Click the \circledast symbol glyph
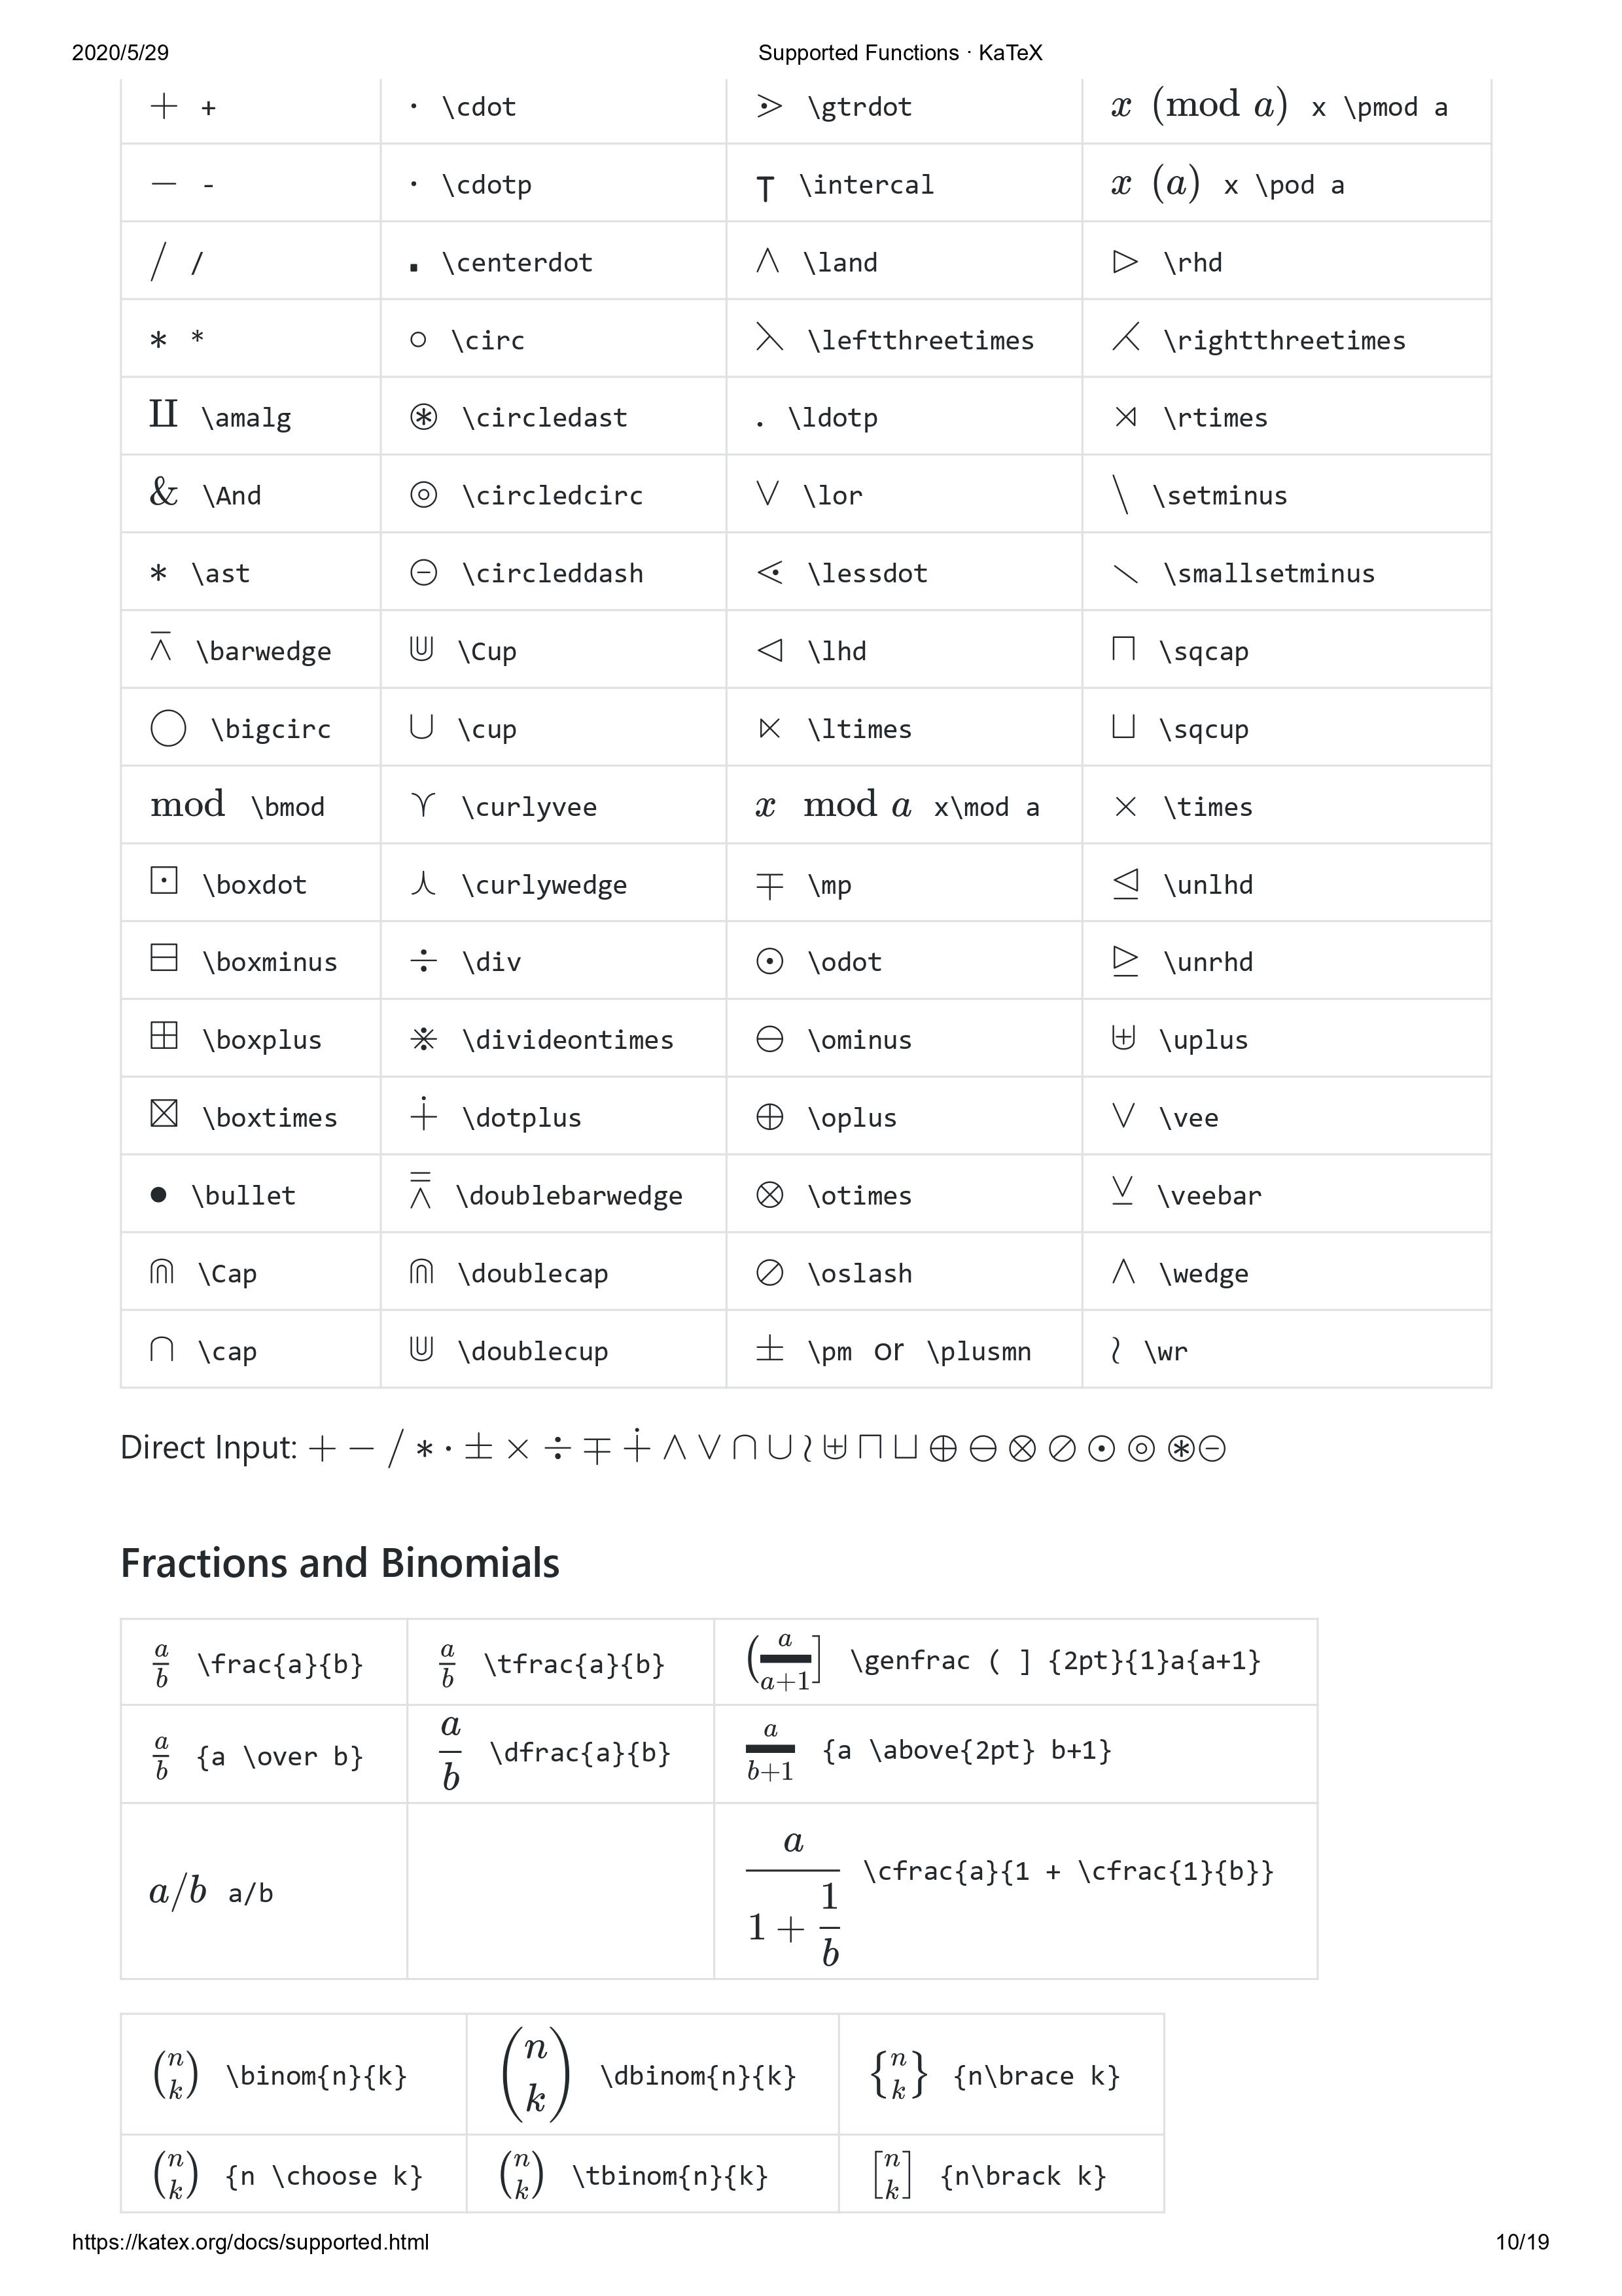 (x=423, y=417)
